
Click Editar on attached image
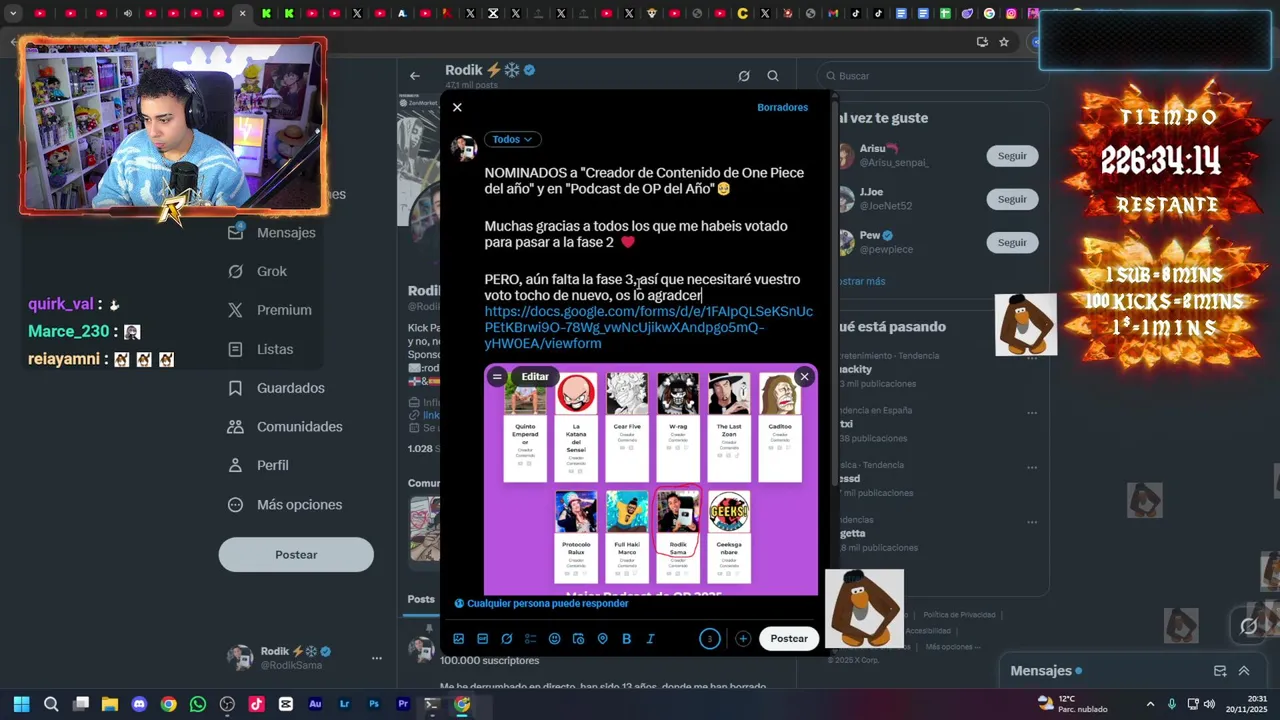pos(535,377)
